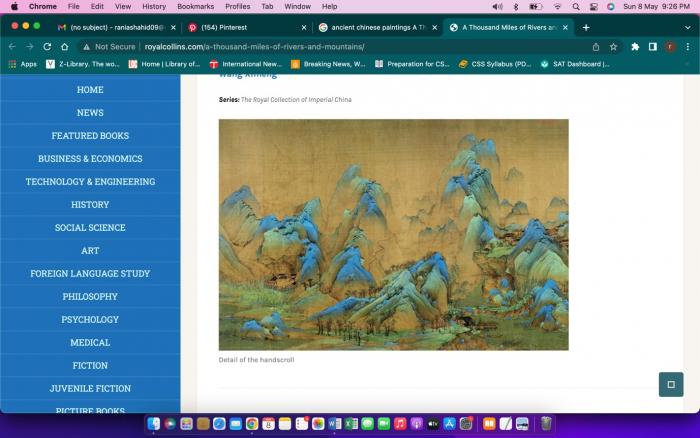Click the floating square button at bottom-right

coord(671,384)
